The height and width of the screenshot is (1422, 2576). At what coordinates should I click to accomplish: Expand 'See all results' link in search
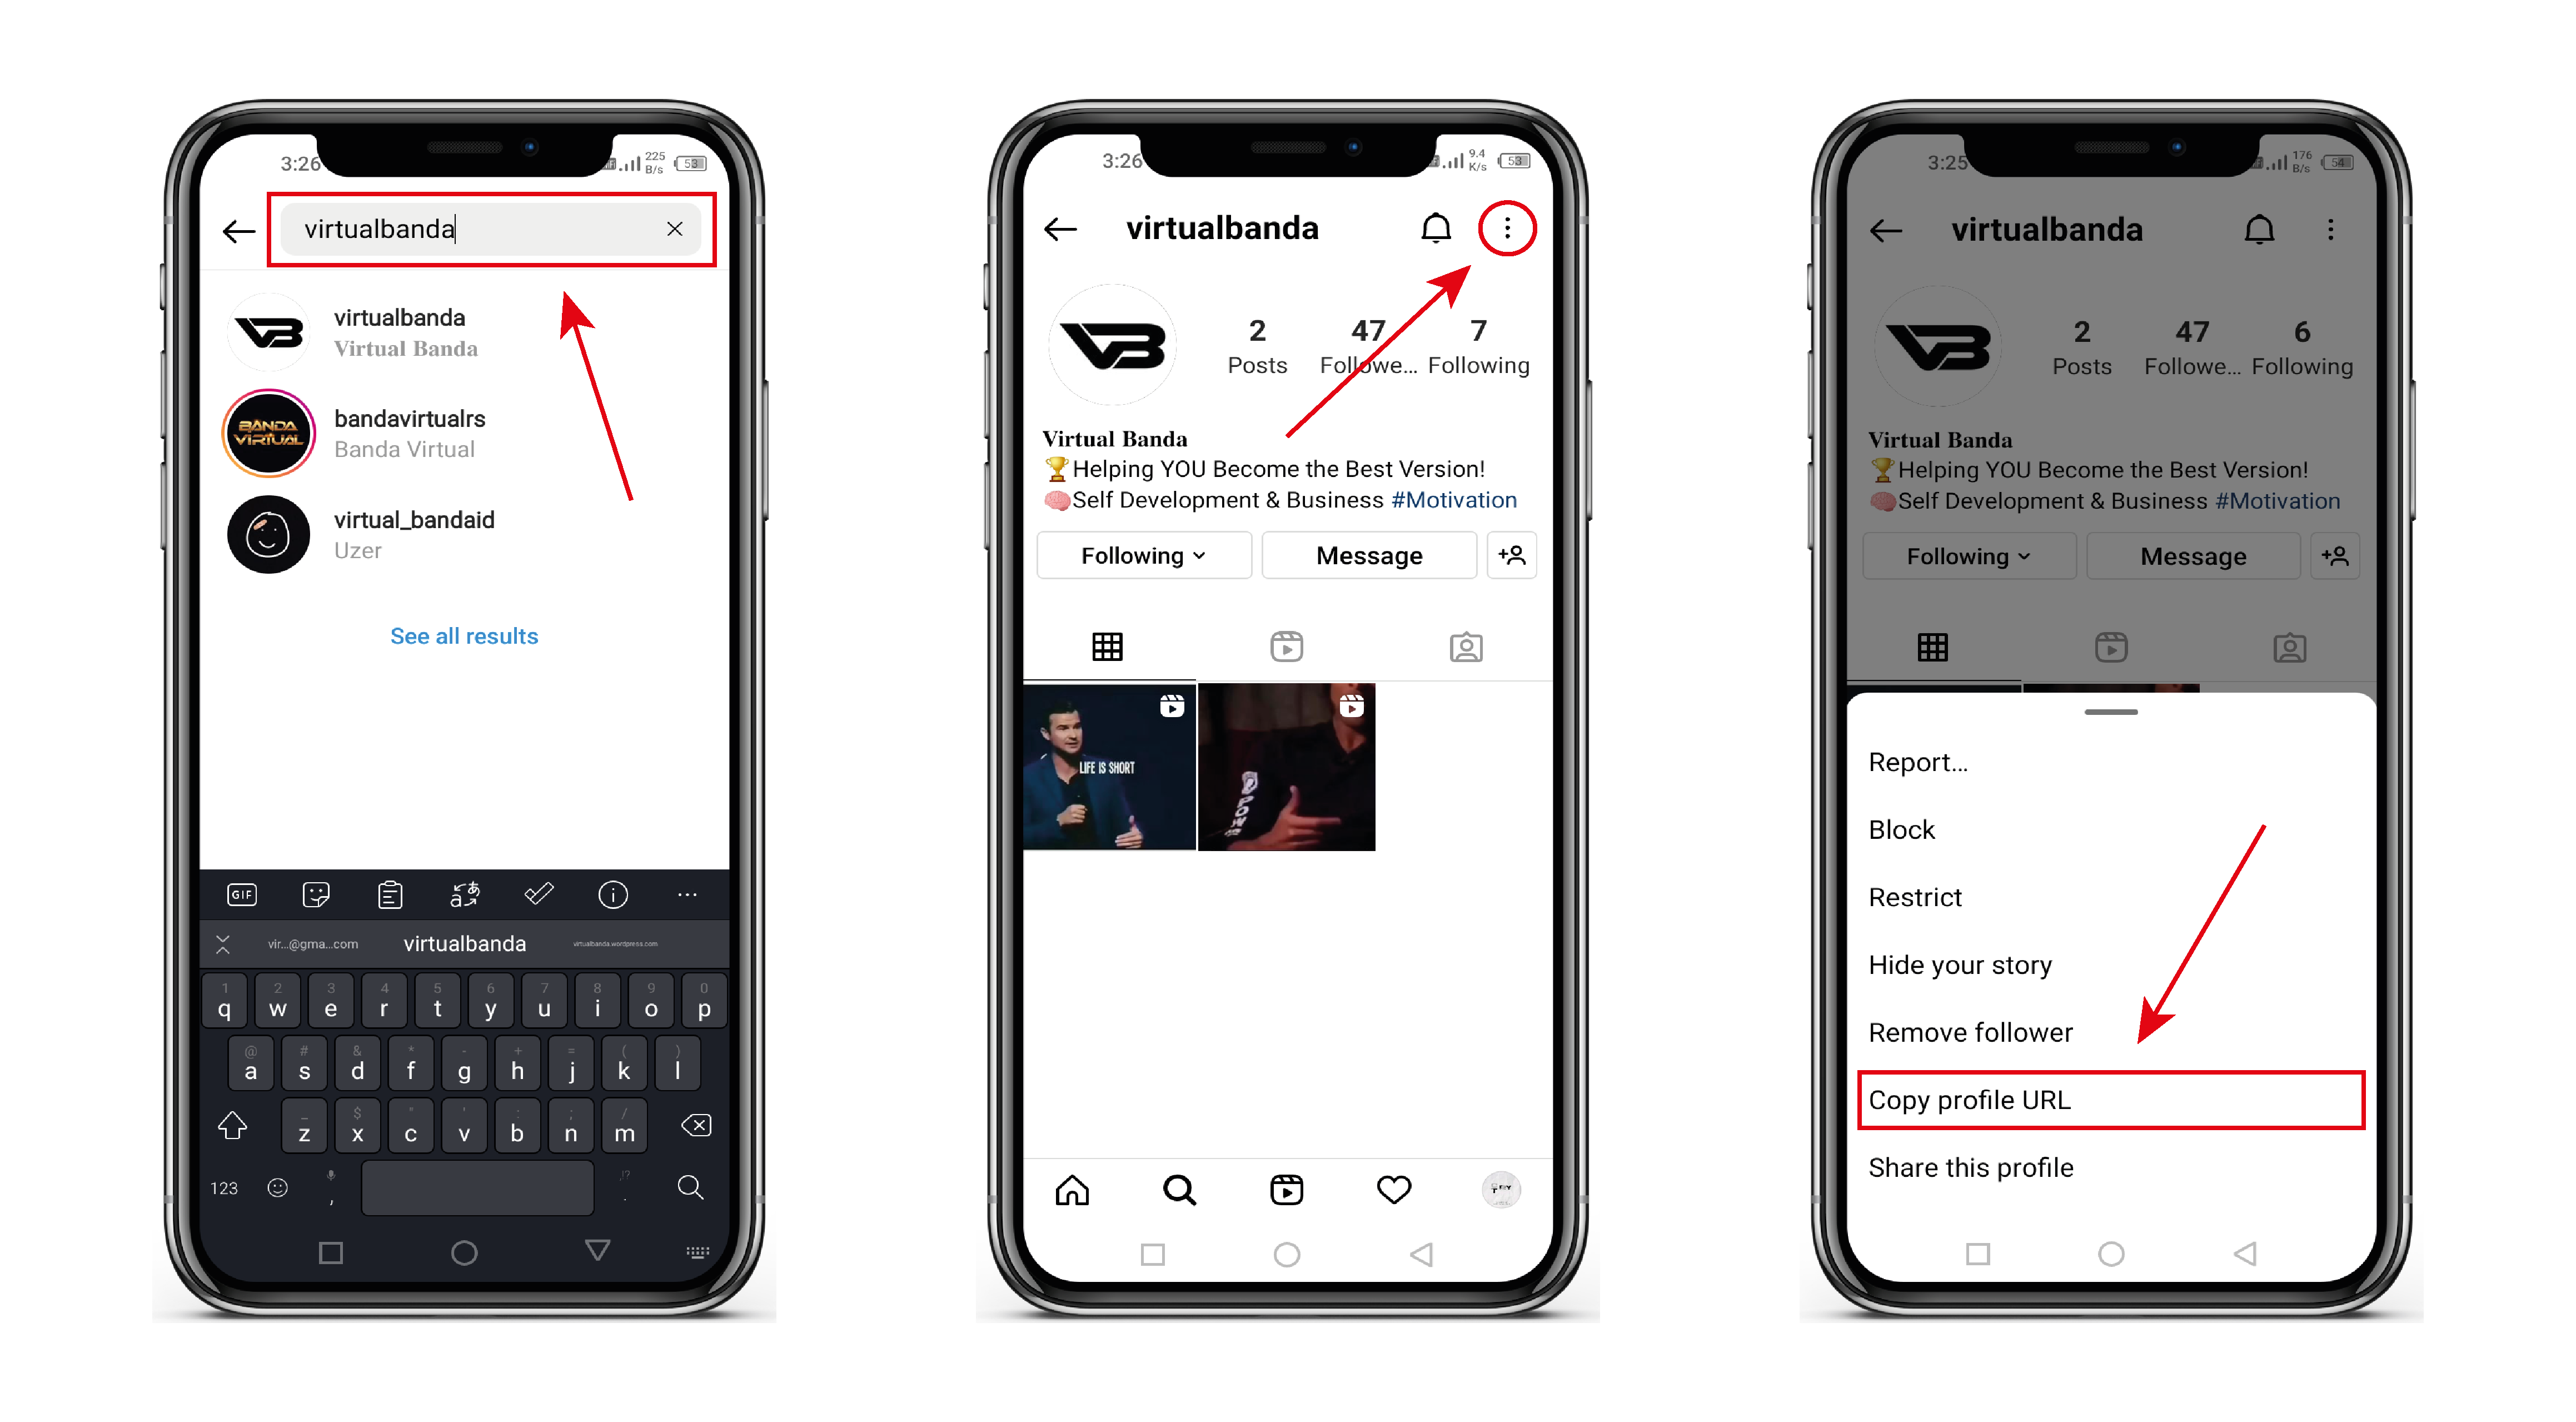click(x=464, y=634)
